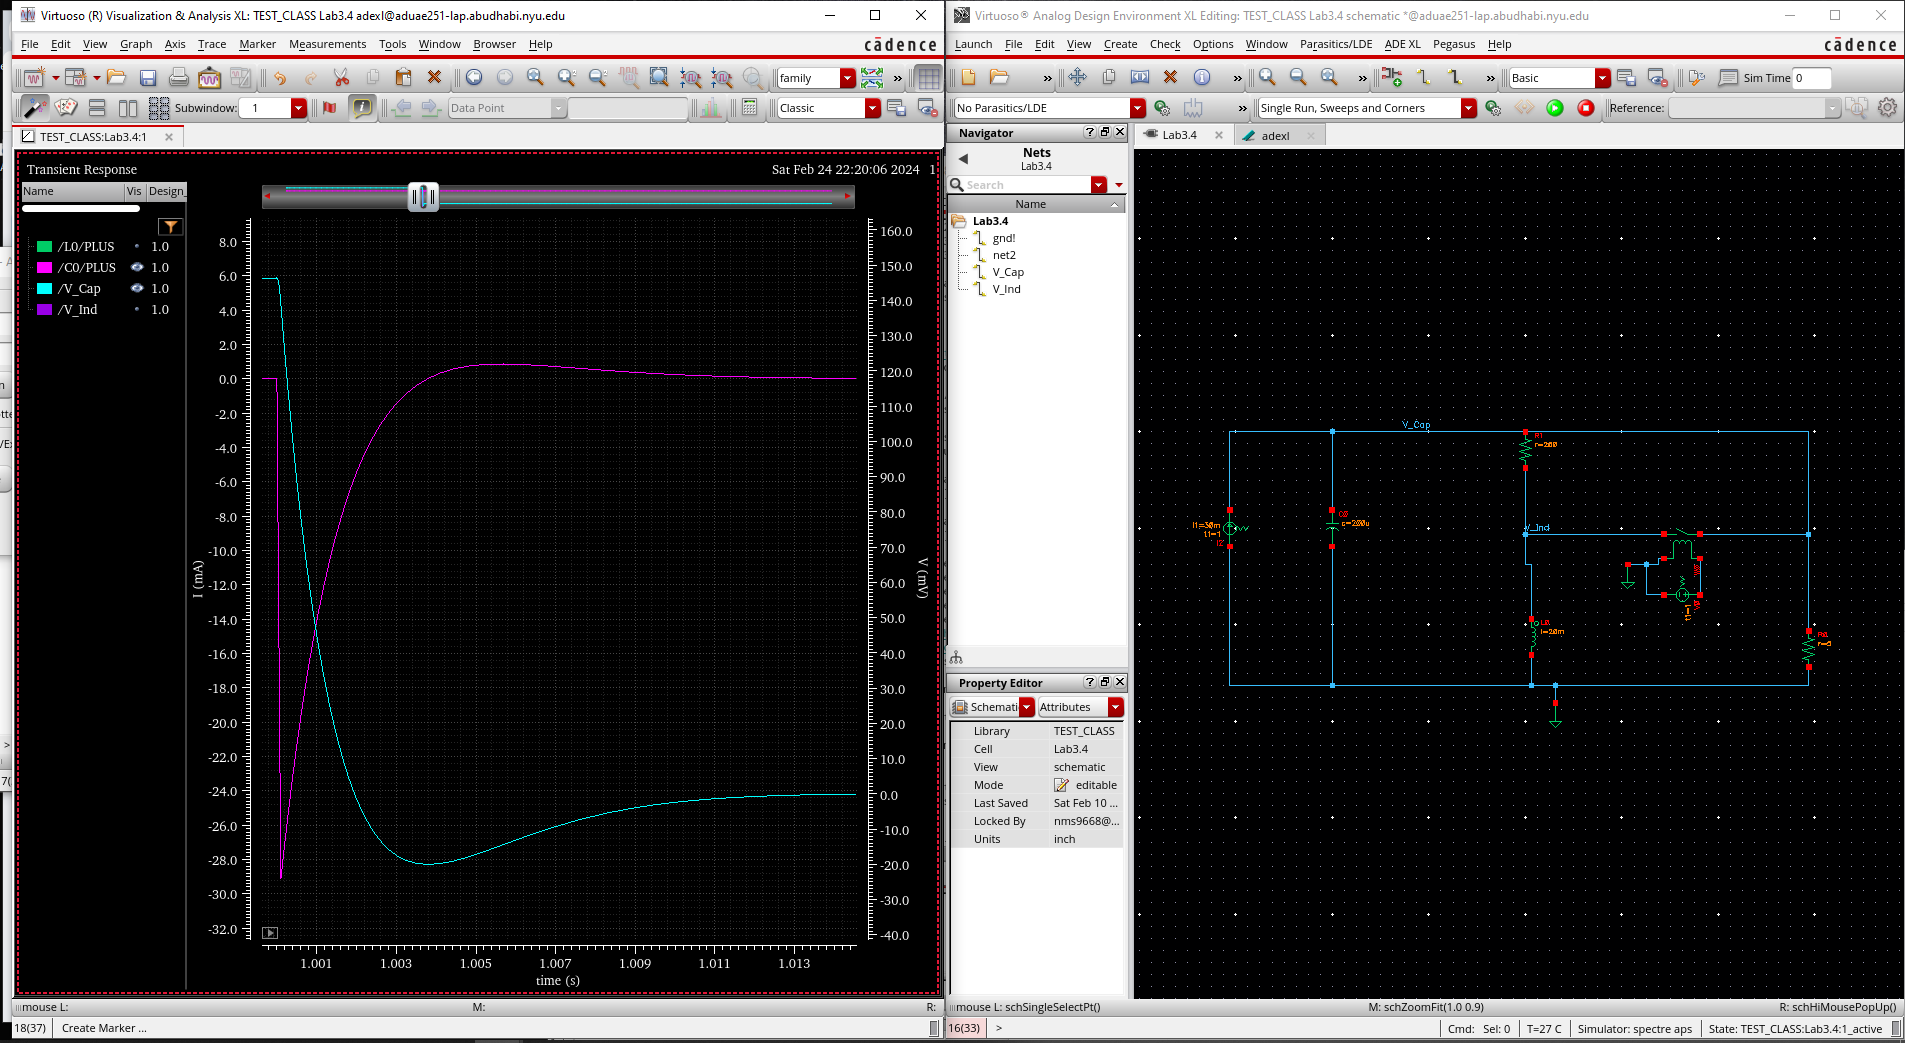The width and height of the screenshot is (1905, 1043).
Task: Open the Single Run, Sweeps and Corners dropdown
Action: 1469,108
